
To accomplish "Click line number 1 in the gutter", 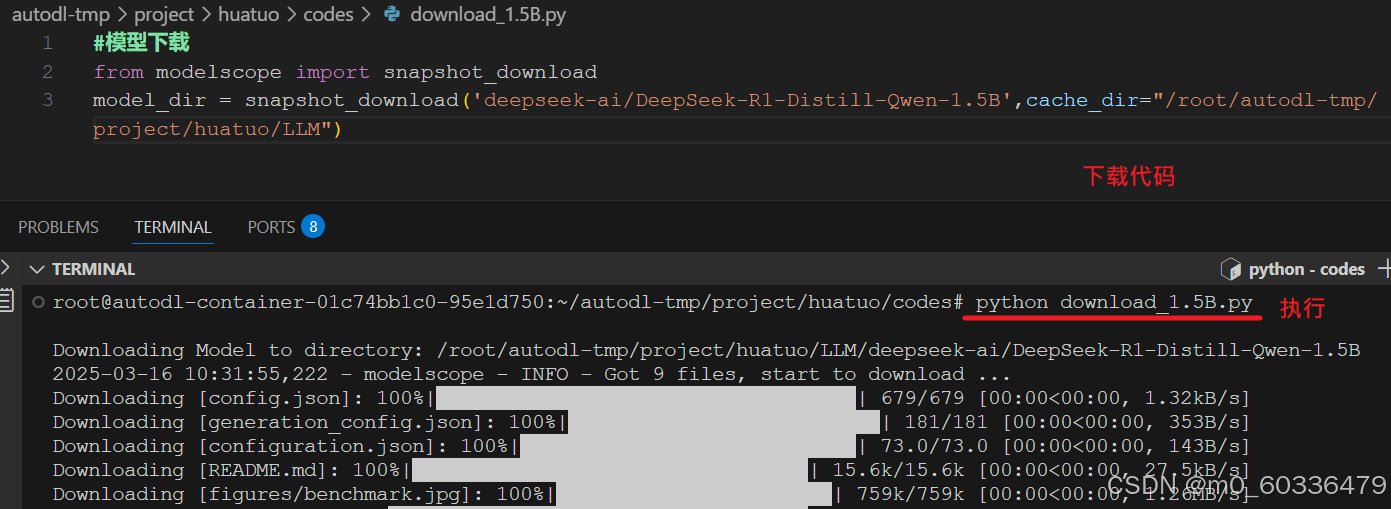I will point(47,43).
